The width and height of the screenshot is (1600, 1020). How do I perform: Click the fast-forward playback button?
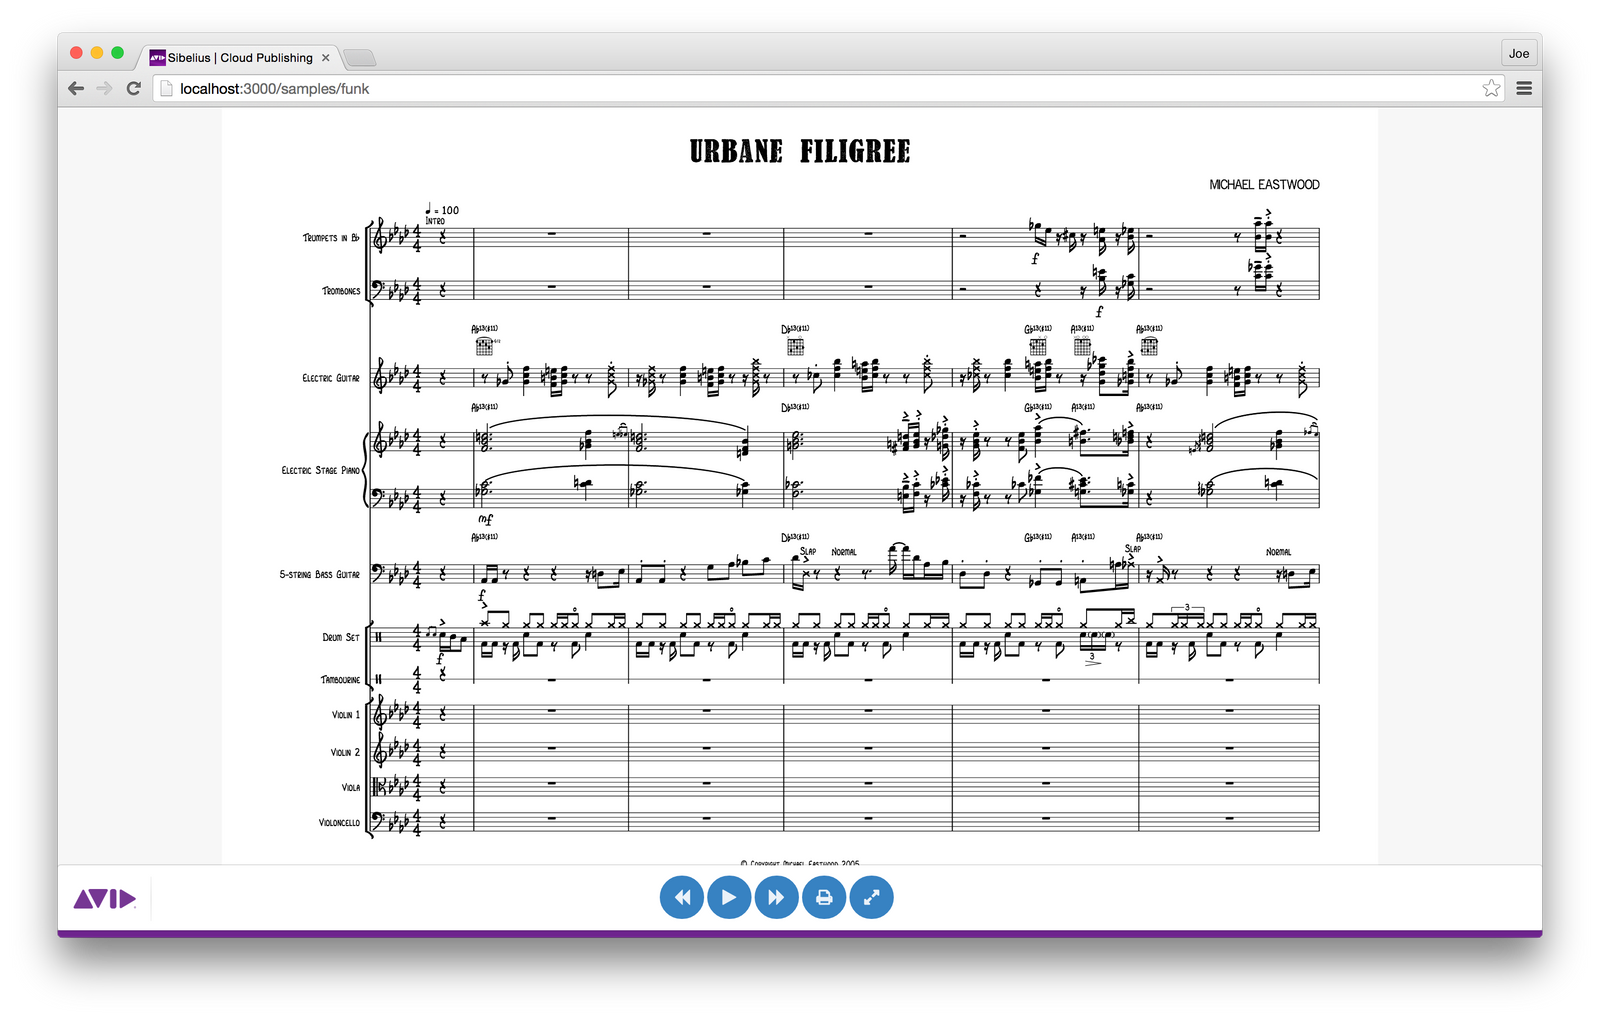(777, 897)
